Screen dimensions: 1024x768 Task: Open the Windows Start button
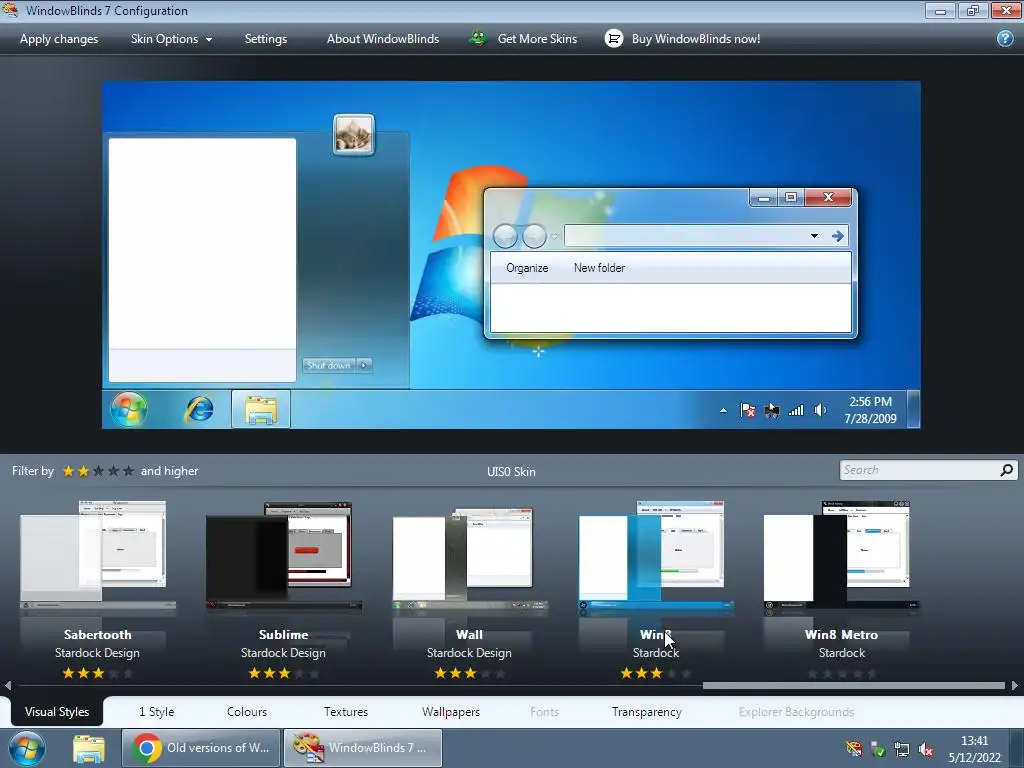(x=26, y=748)
